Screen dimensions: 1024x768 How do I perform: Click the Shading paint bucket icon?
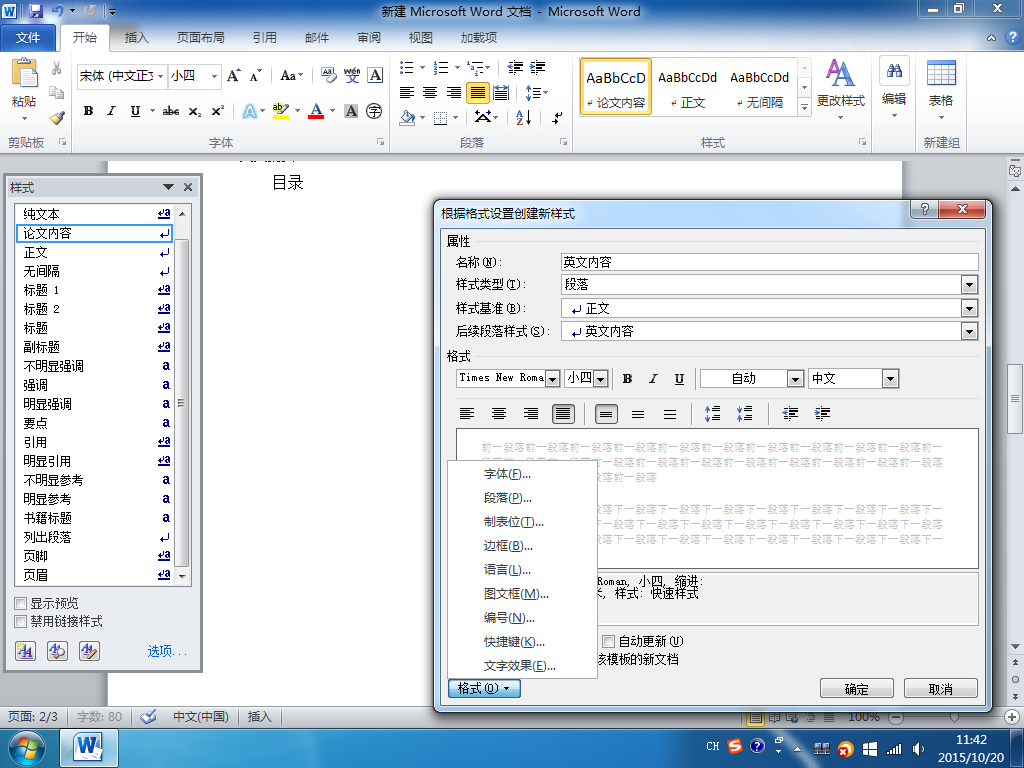(408, 118)
